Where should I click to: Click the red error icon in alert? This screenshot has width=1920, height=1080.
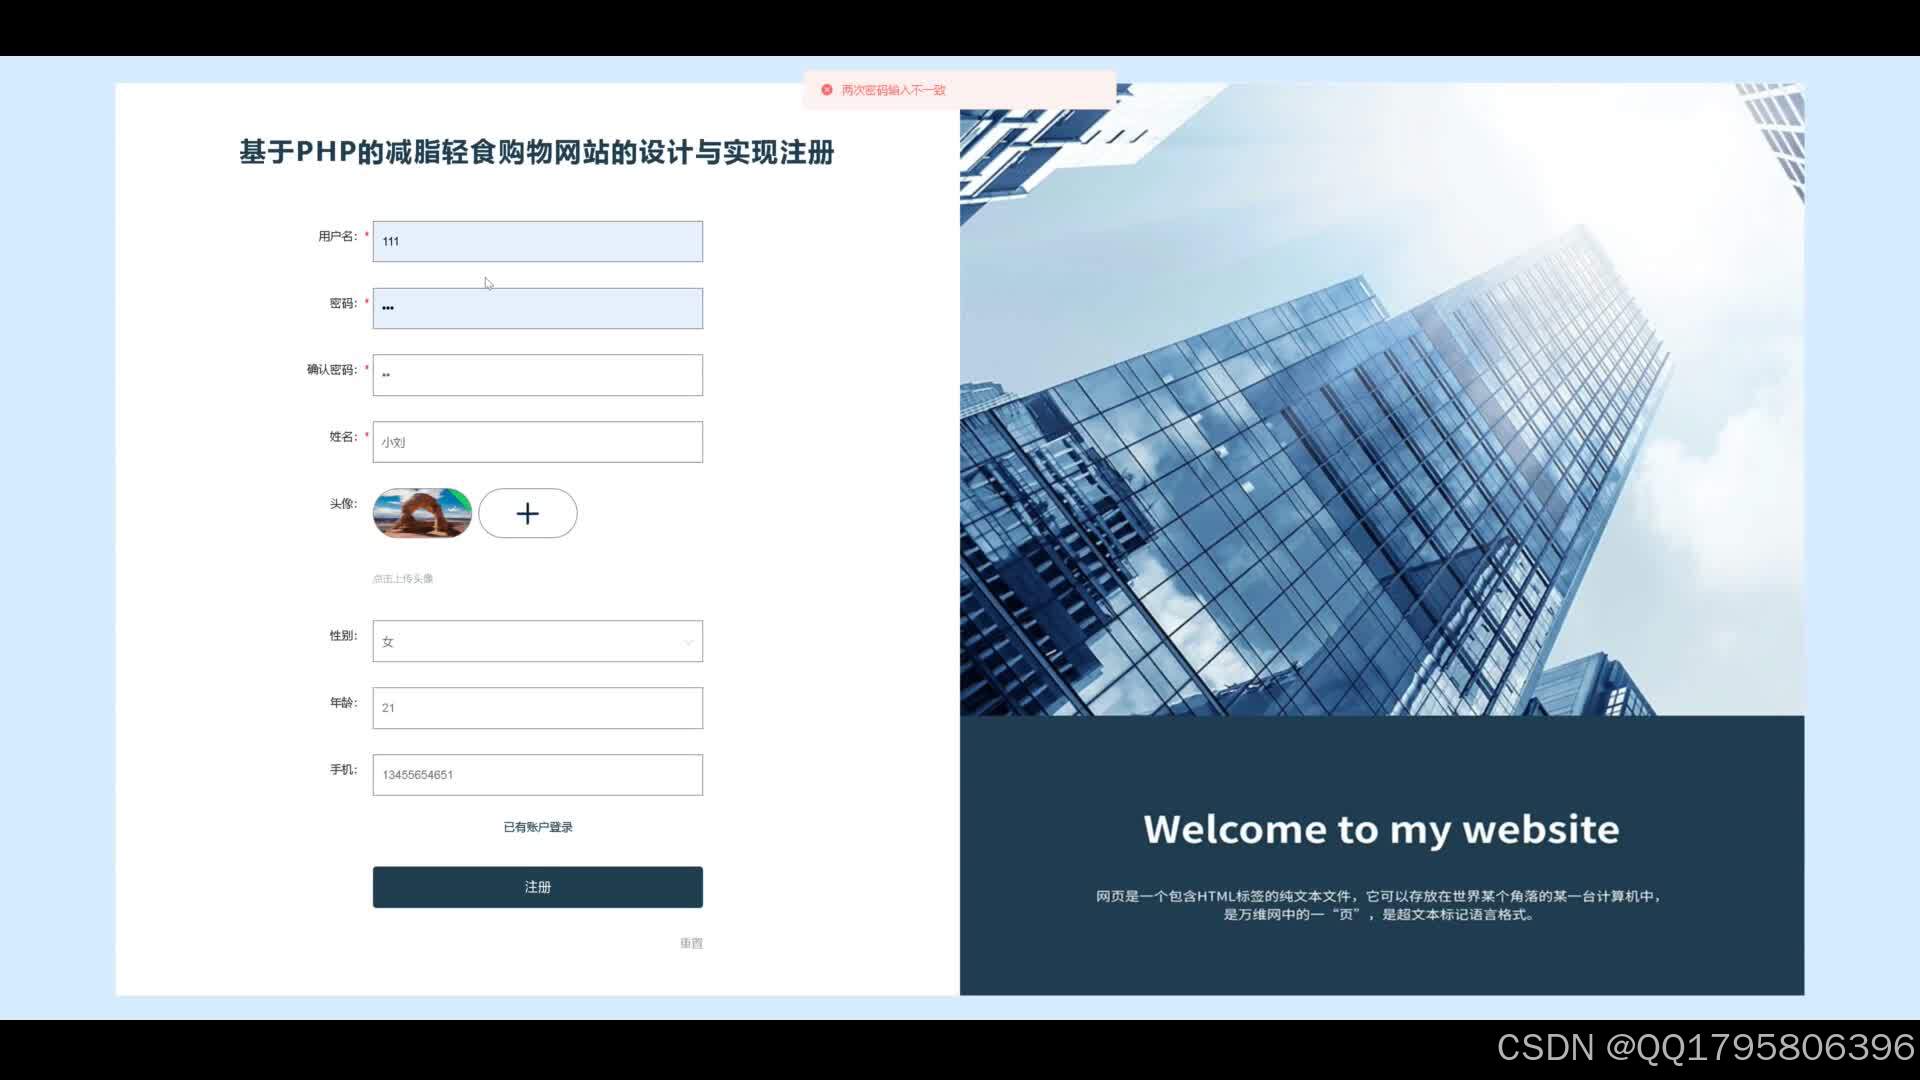pyautogui.click(x=827, y=90)
